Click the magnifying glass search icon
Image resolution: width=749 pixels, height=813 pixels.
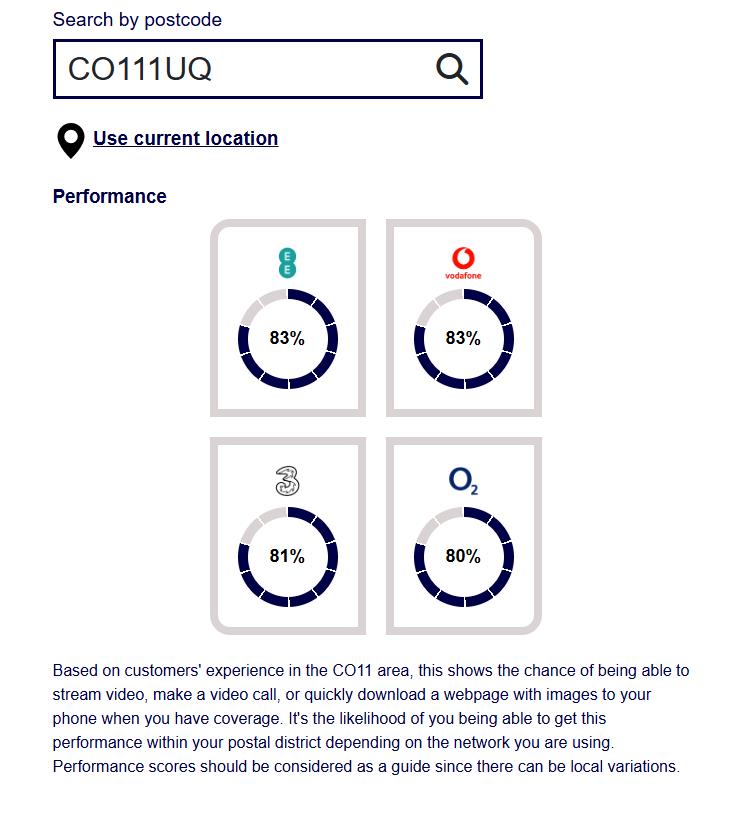point(452,69)
